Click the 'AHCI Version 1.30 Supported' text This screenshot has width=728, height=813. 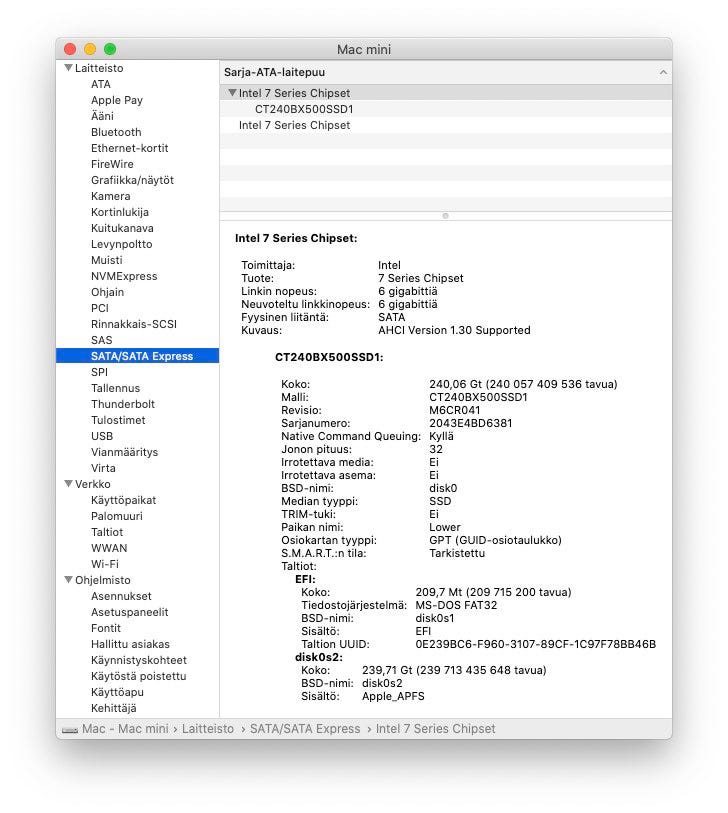tap(454, 330)
